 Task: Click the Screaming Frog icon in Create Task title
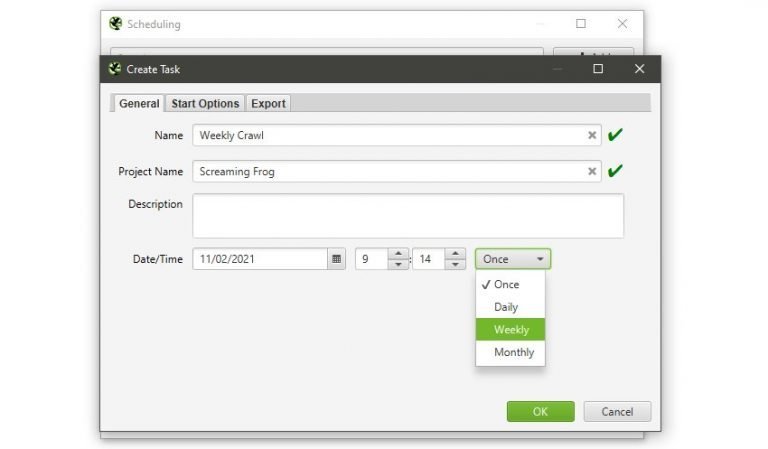115,69
